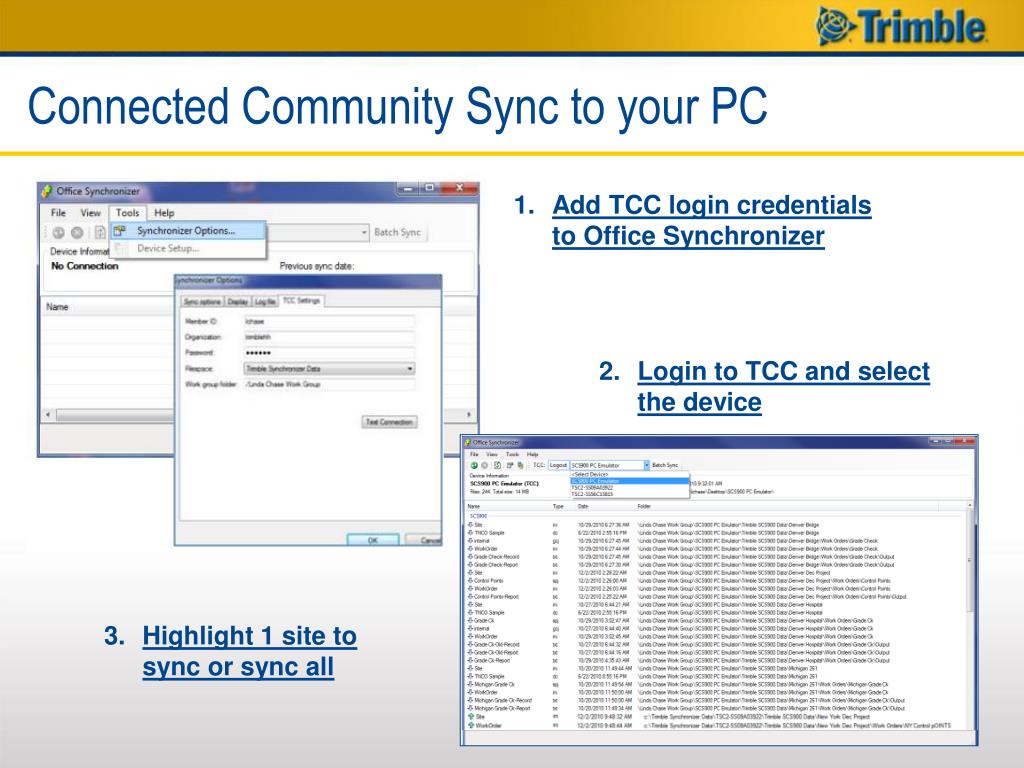The height and width of the screenshot is (768, 1024).
Task: Select the TCC Settings tab
Action: pyautogui.click(x=301, y=300)
